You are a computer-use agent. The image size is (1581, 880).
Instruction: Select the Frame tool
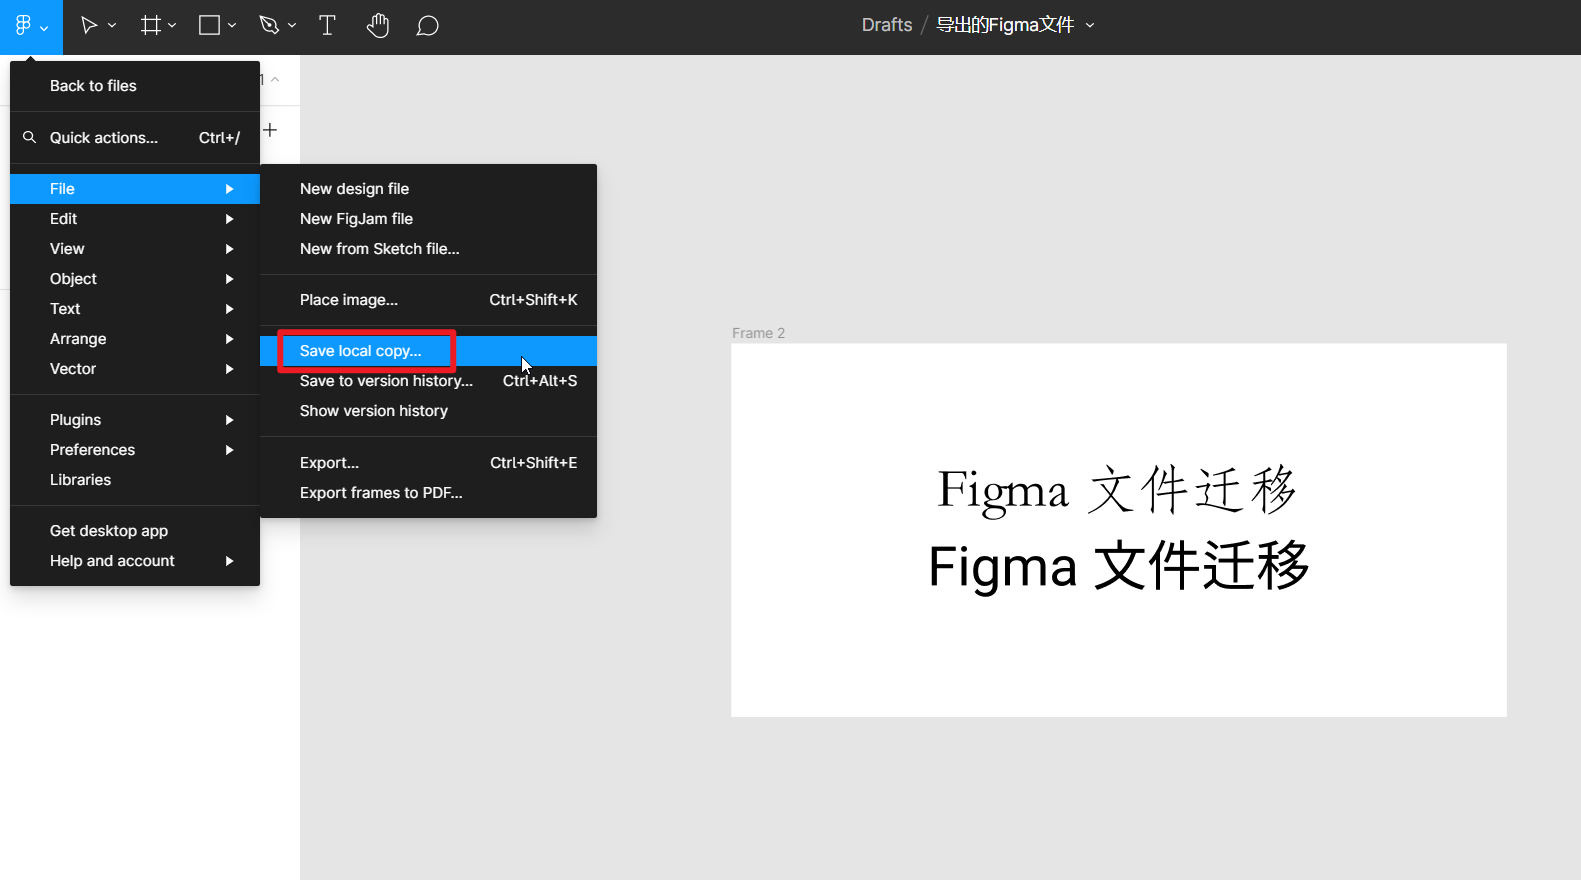click(151, 26)
